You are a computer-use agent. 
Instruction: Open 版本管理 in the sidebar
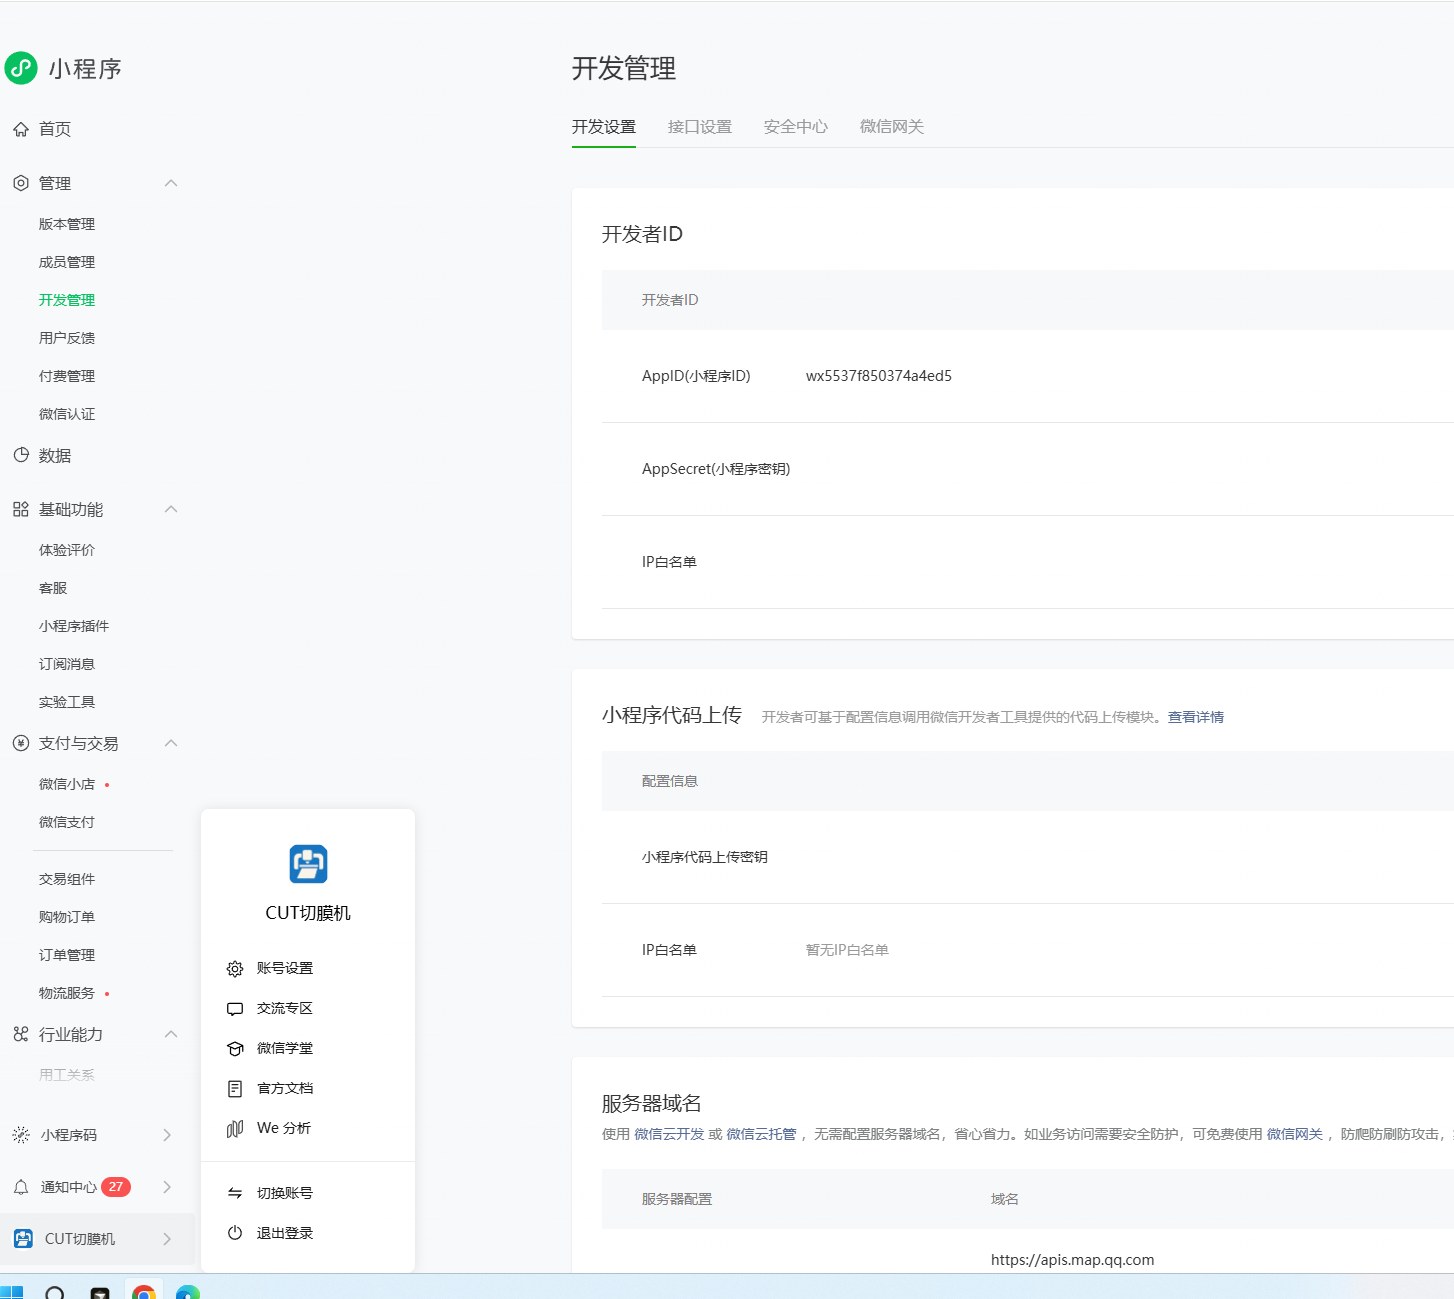[x=67, y=224]
